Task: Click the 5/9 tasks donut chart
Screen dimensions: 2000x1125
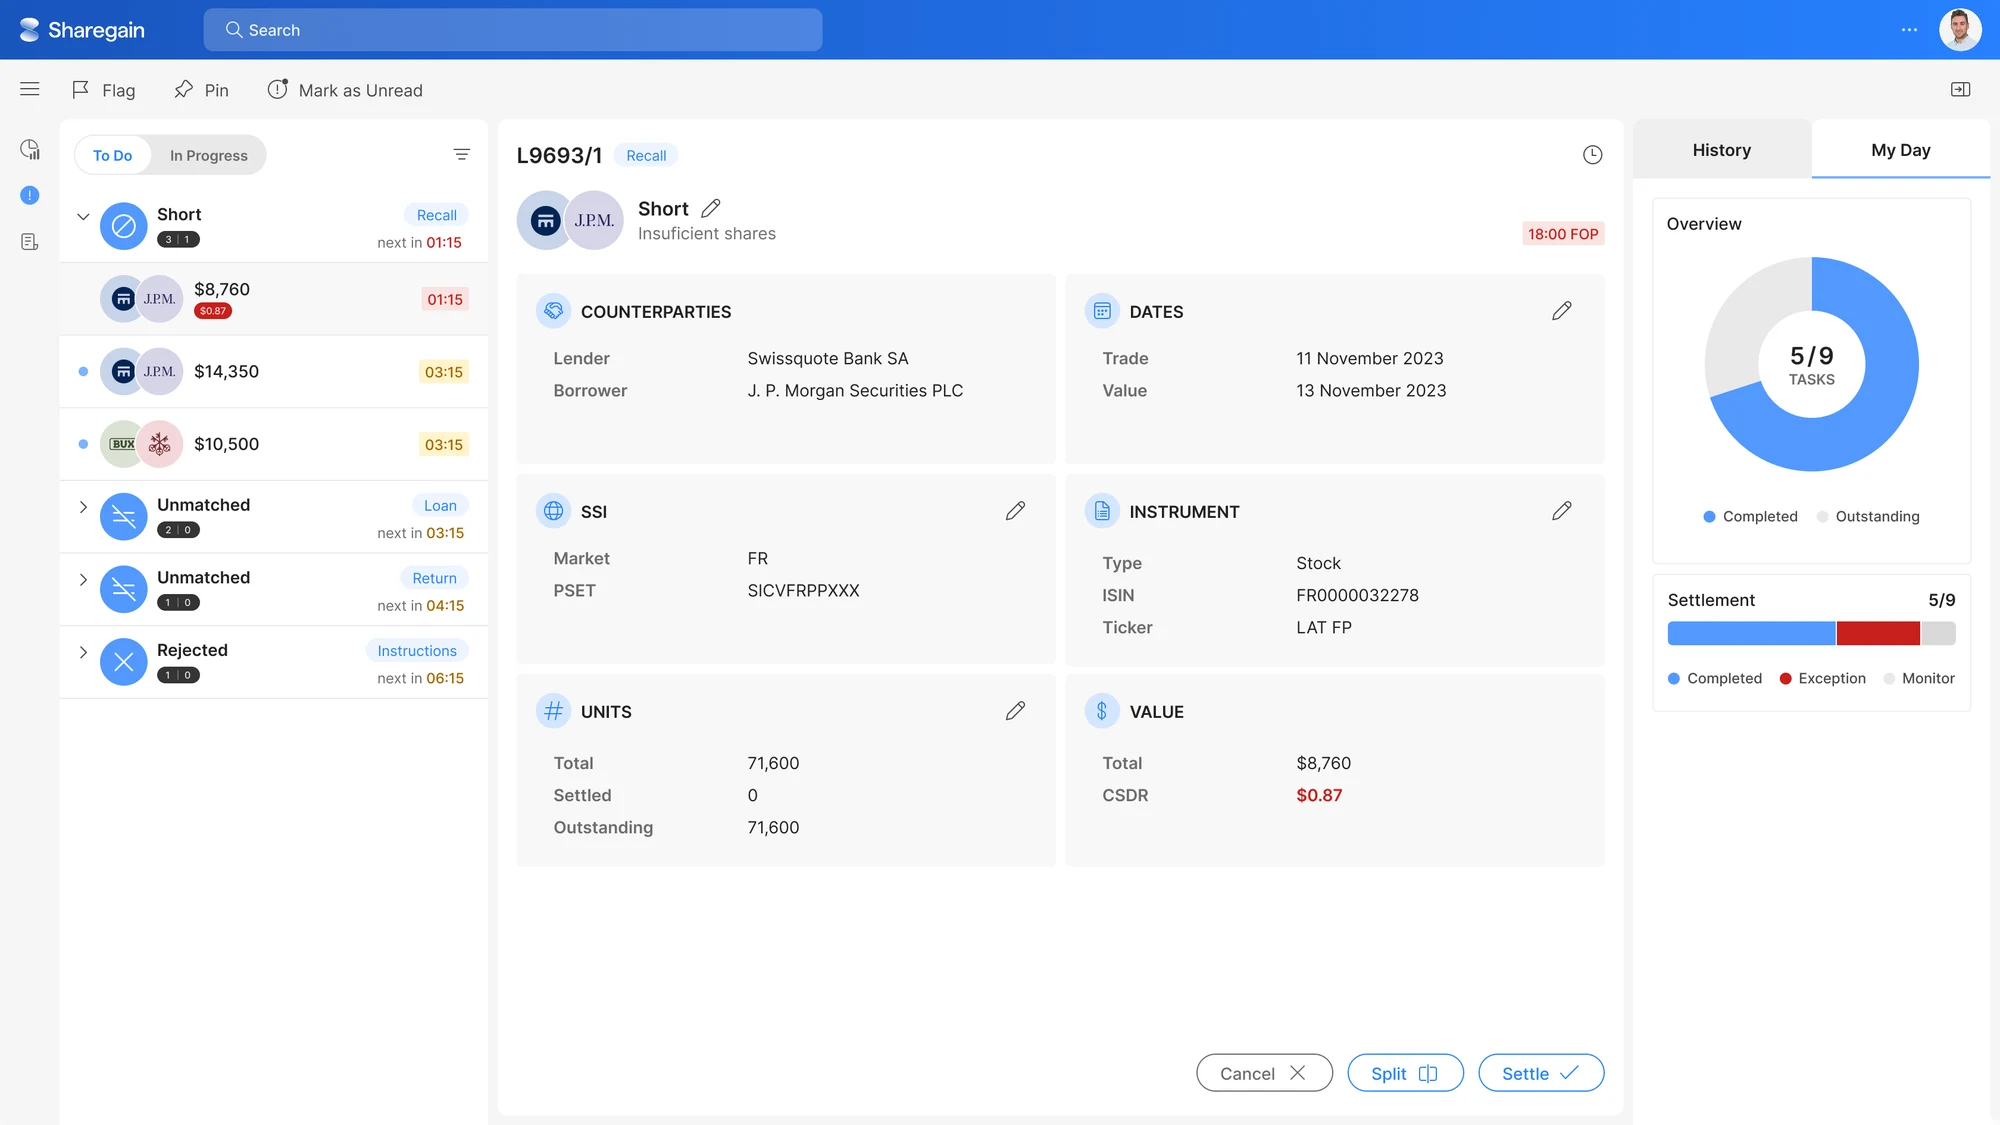Action: [1811, 364]
